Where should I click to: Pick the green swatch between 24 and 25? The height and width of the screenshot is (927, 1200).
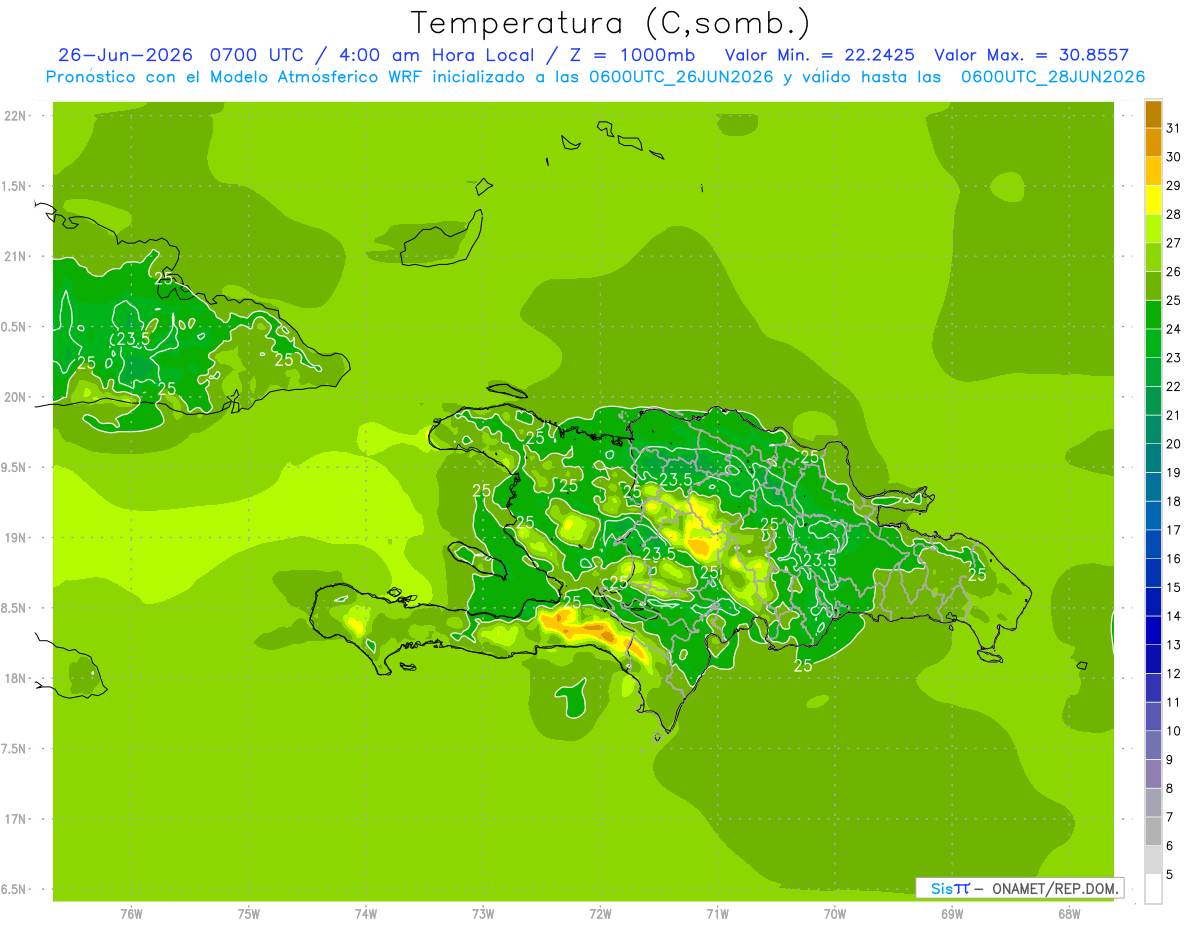(1153, 314)
